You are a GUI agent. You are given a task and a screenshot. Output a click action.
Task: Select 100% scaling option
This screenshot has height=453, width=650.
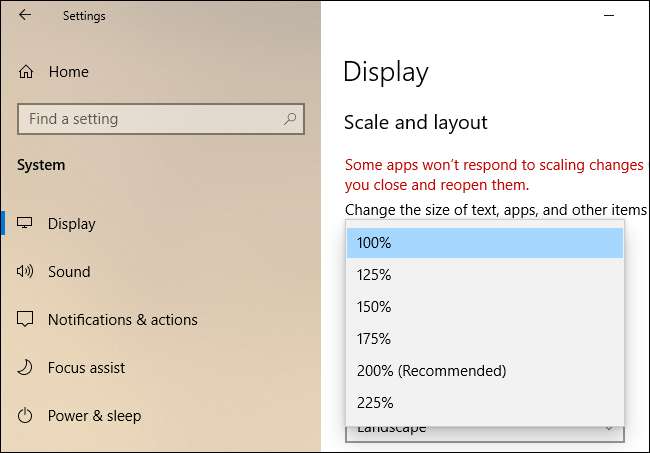click(x=484, y=243)
